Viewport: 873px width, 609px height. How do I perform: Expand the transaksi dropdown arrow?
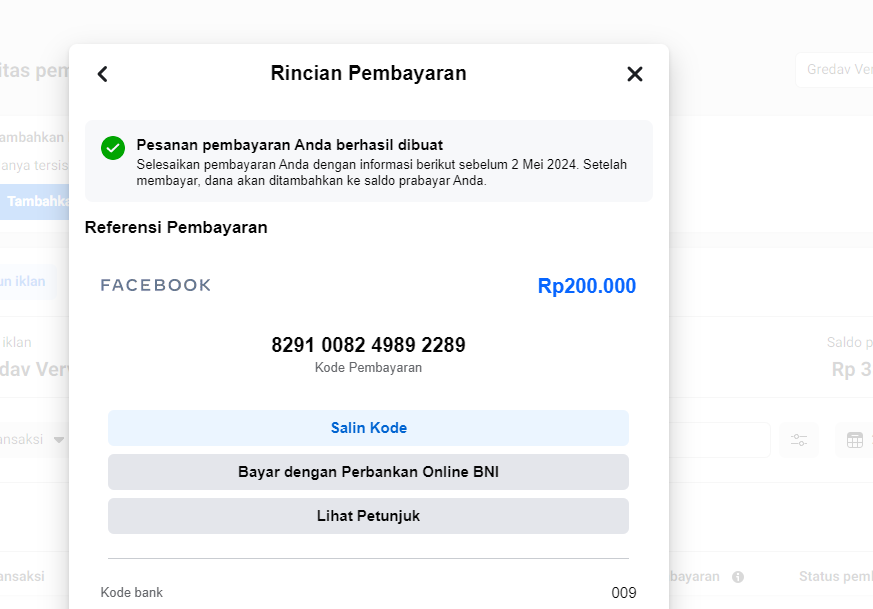(x=59, y=440)
